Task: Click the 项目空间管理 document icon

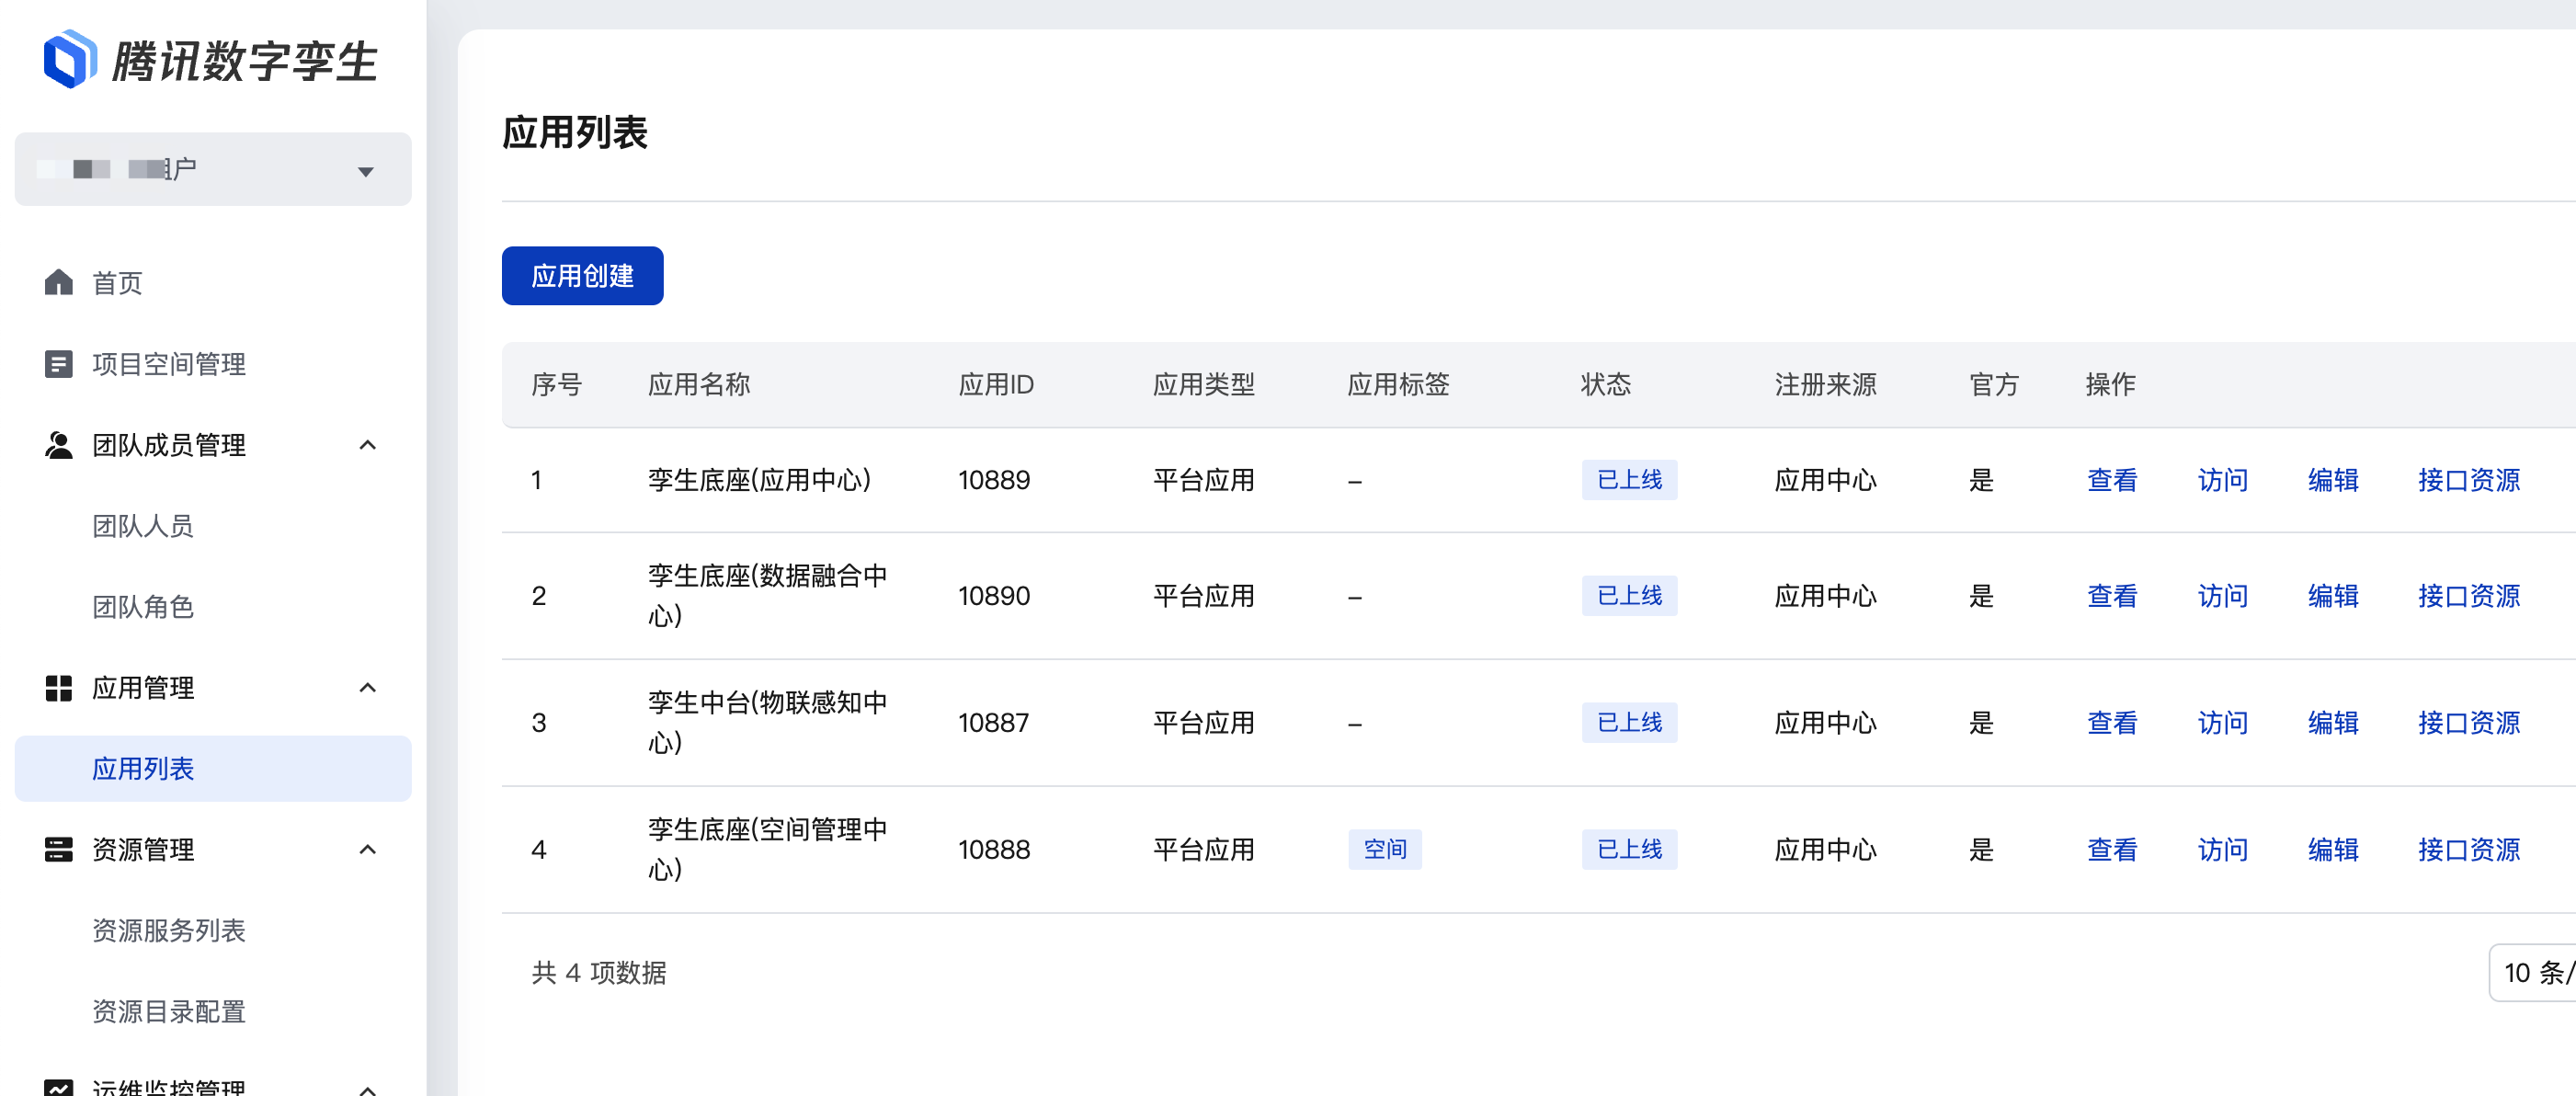Action: [59, 364]
